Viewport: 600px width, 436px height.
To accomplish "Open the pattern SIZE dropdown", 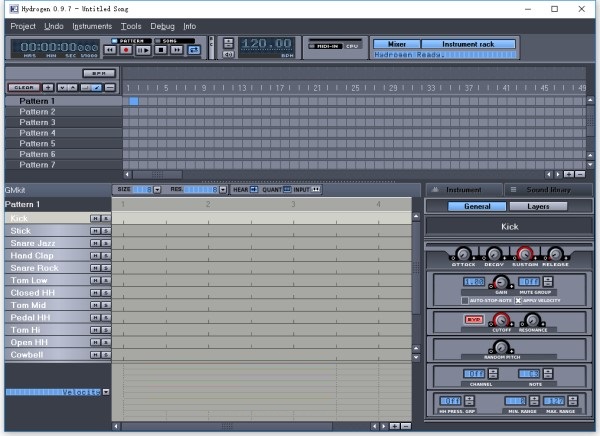I will (x=156, y=189).
